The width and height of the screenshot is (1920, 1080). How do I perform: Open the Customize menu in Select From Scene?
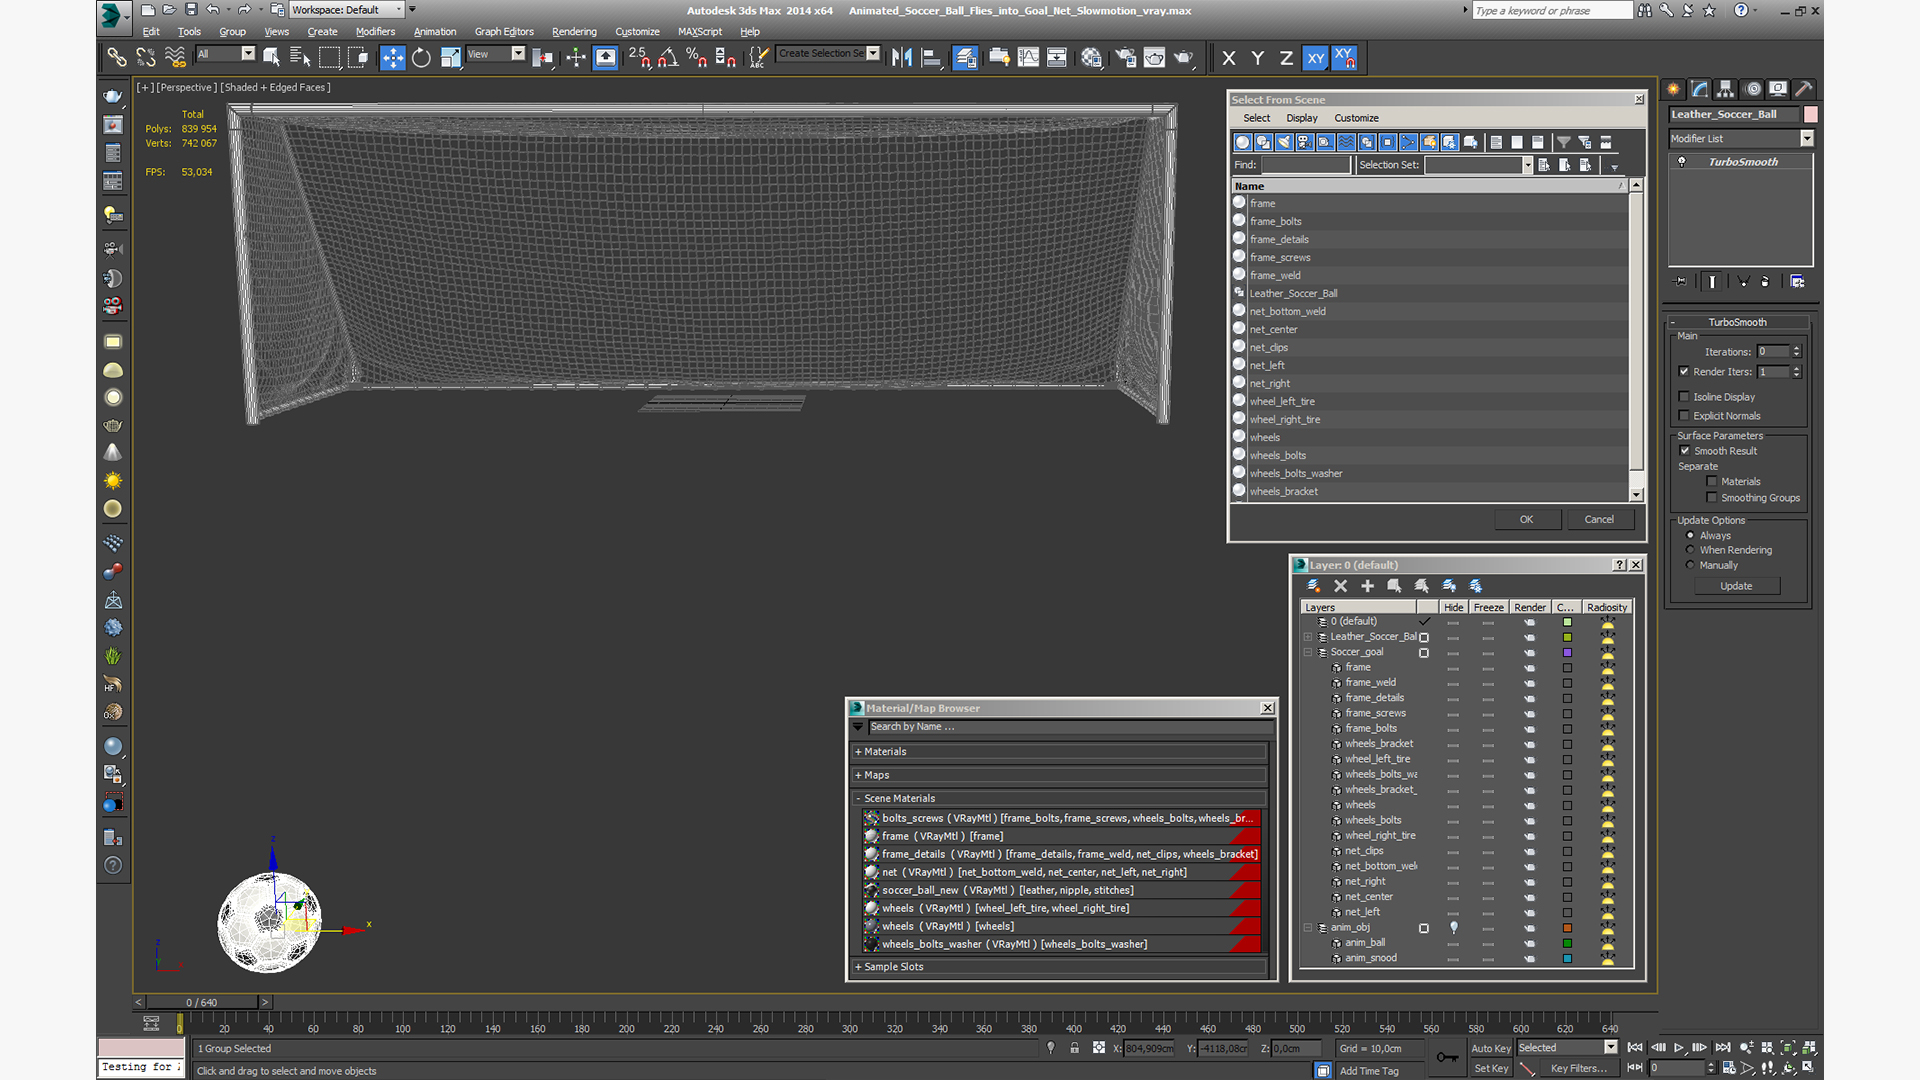click(x=1355, y=118)
